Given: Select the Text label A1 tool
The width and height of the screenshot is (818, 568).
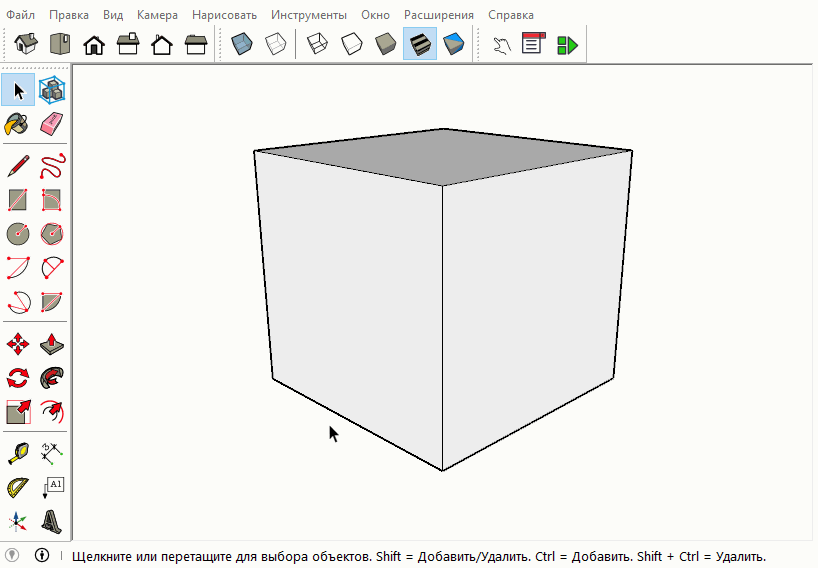Looking at the screenshot, I should click(x=53, y=488).
